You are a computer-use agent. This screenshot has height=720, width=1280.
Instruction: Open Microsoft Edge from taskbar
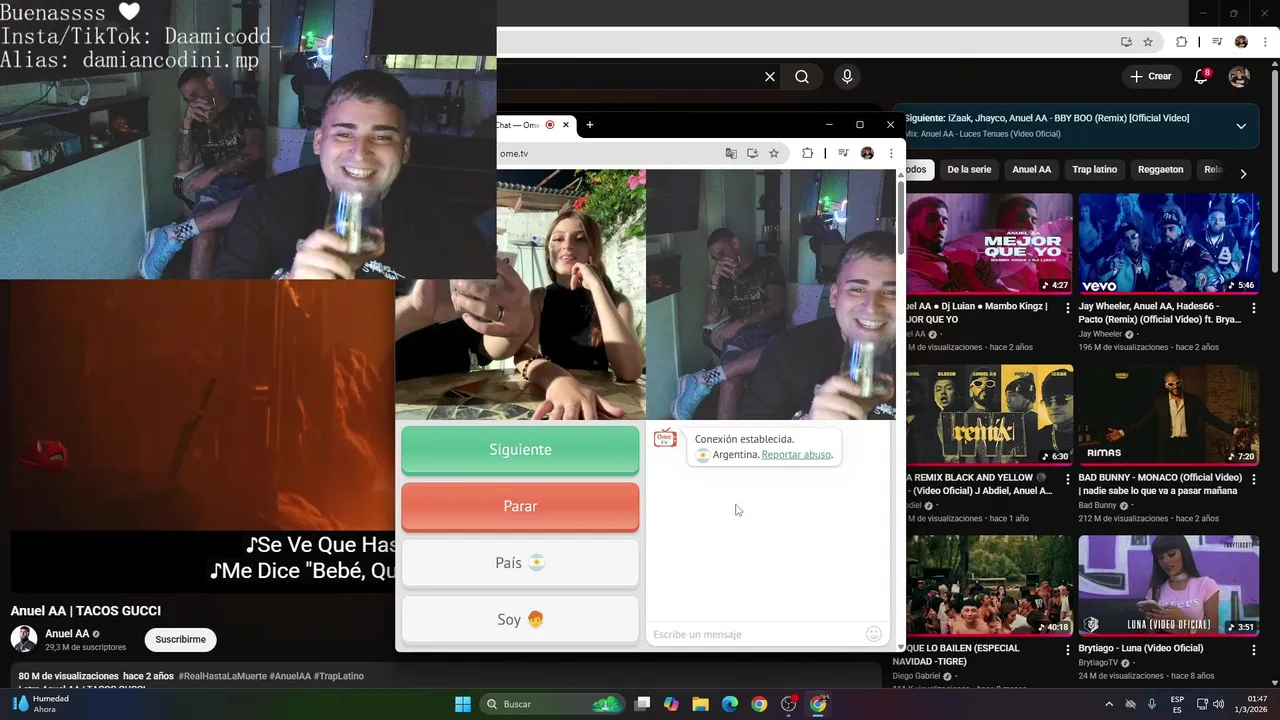point(730,704)
